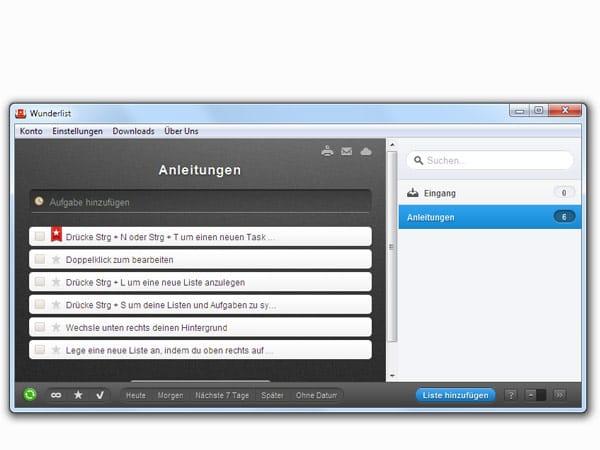Filter tasks due Später
The height and width of the screenshot is (450, 600).
272,395
